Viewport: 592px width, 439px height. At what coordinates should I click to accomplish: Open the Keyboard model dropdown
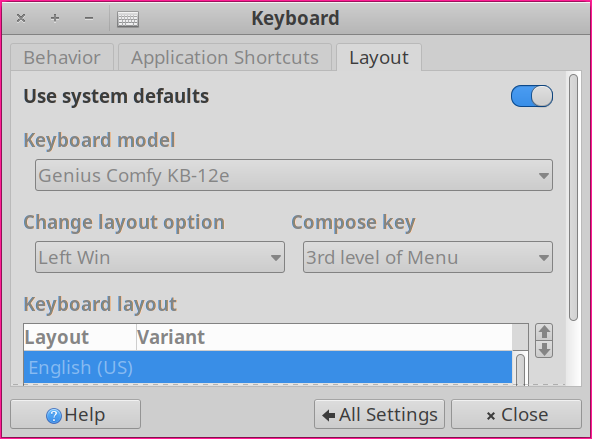294,175
